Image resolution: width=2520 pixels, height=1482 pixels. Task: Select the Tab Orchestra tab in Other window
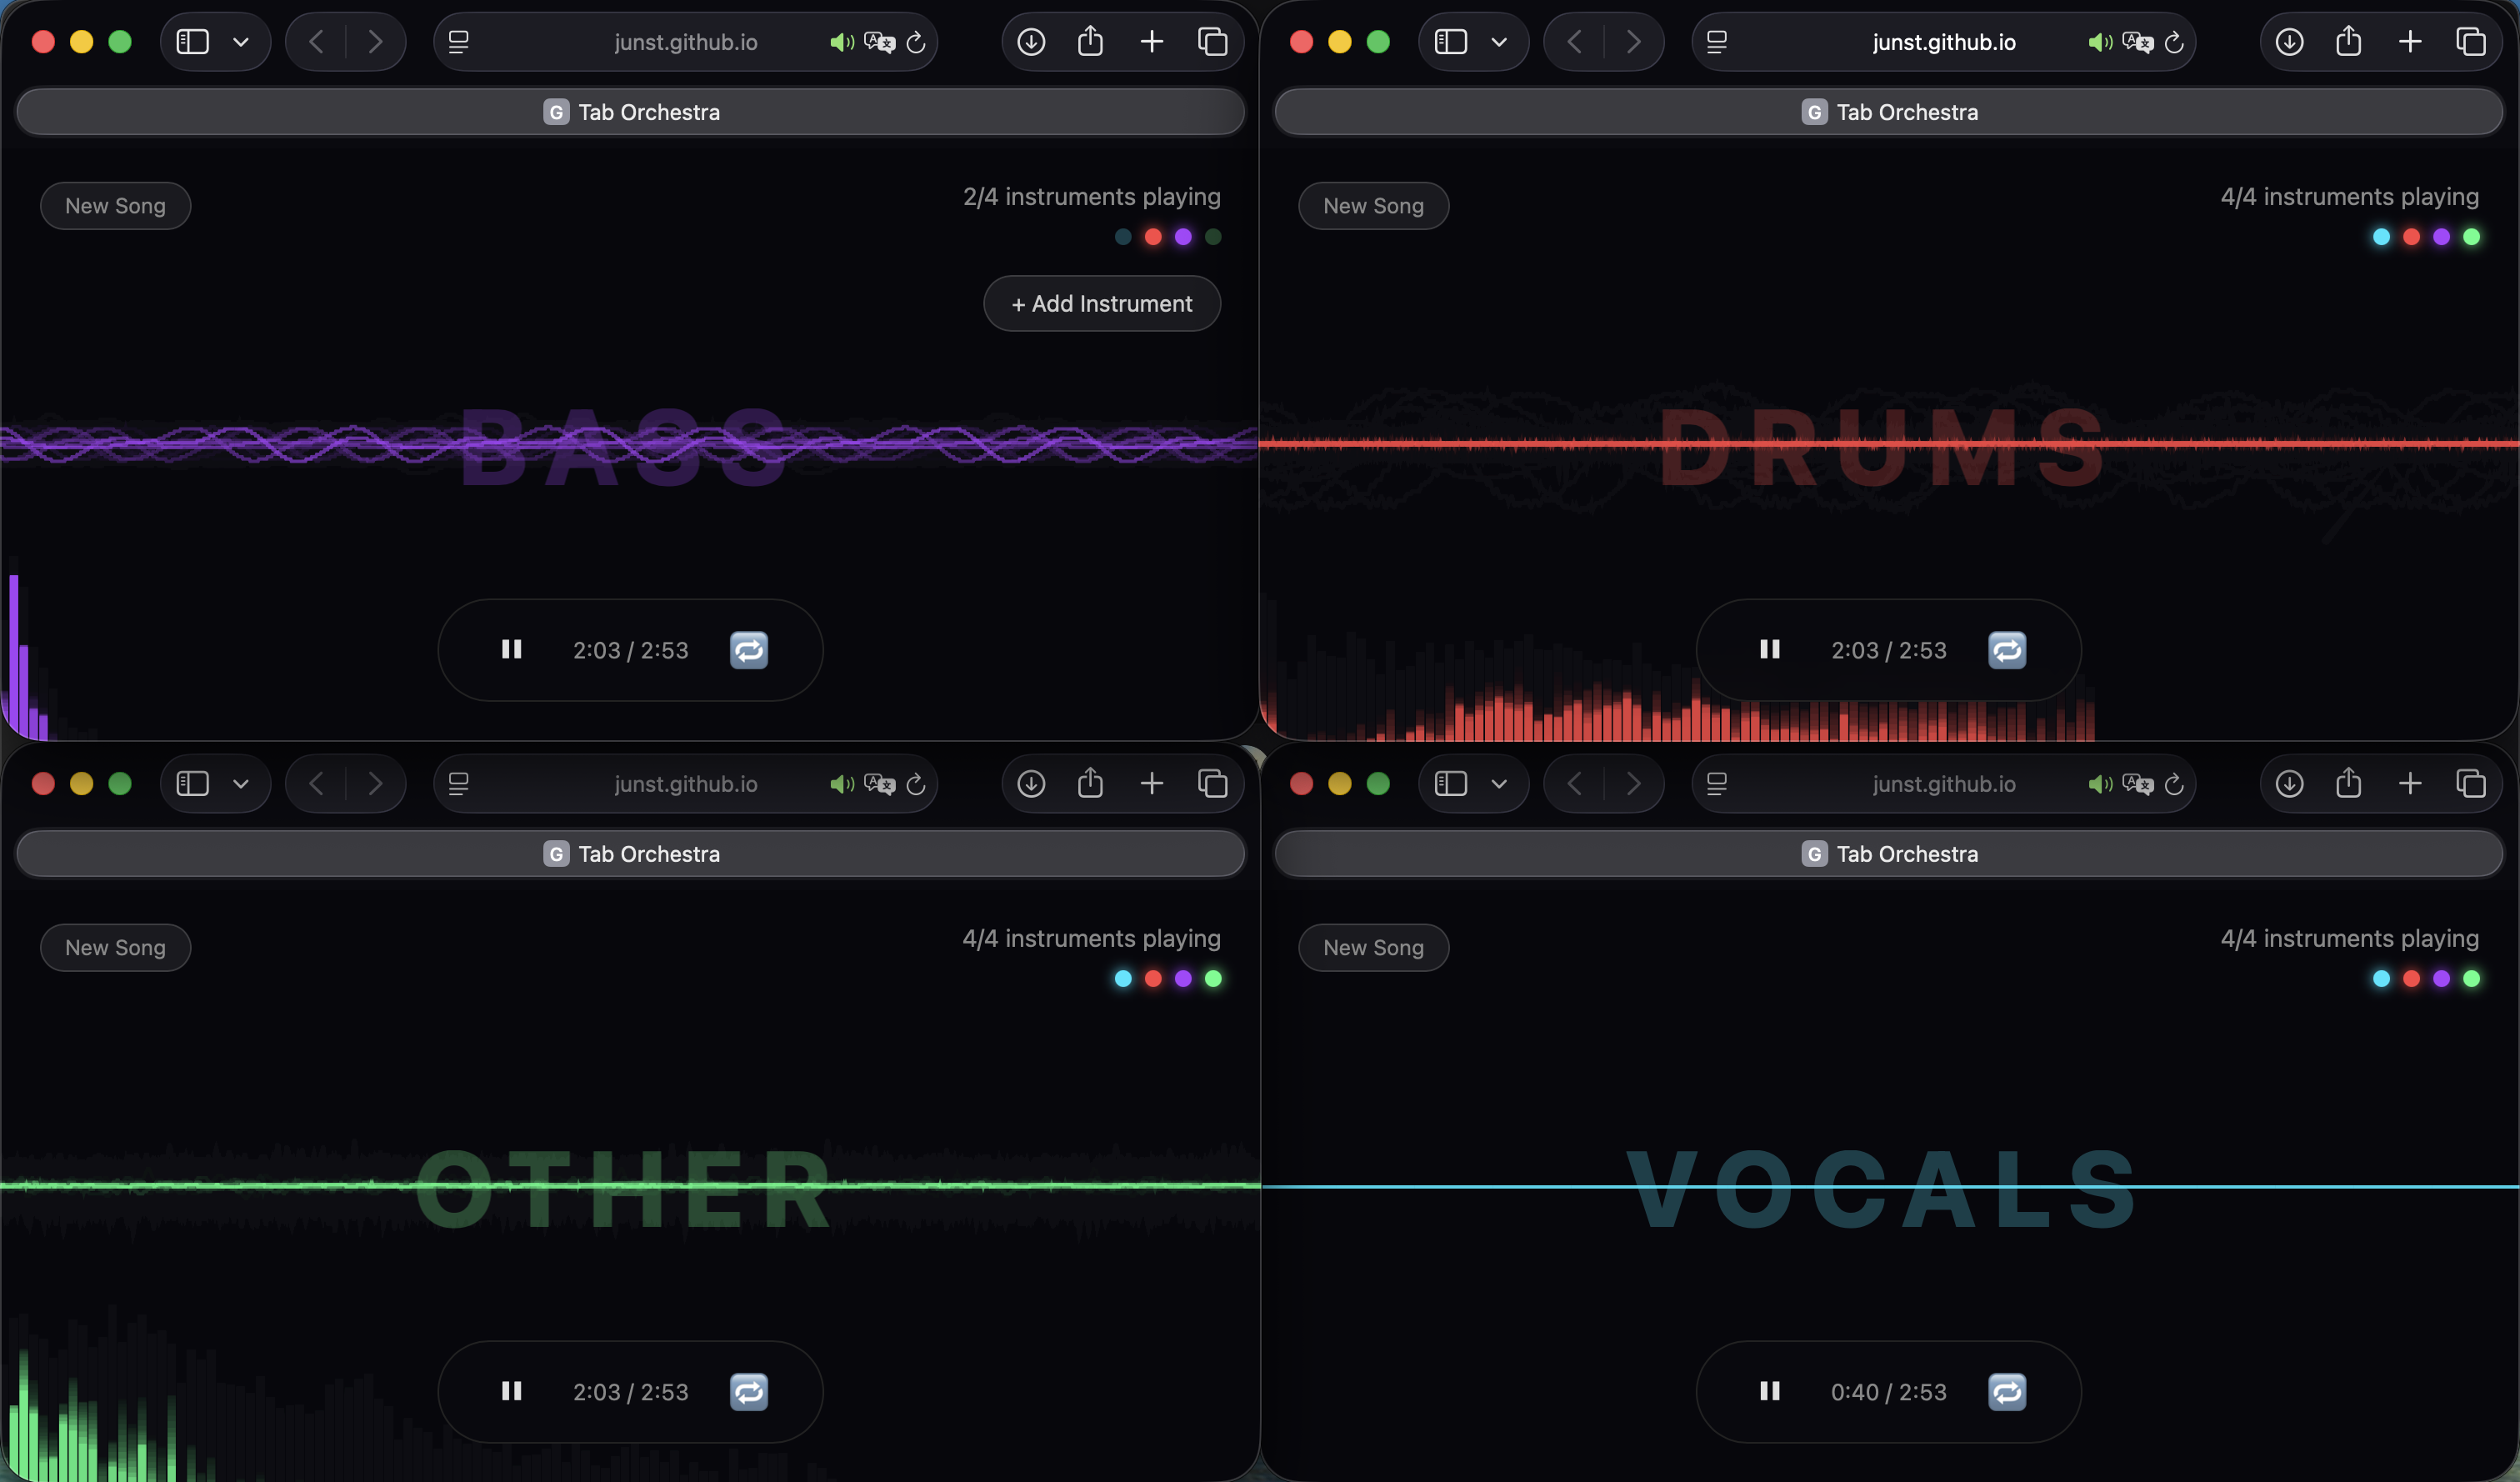pyautogui.click(x=630, y=854)
